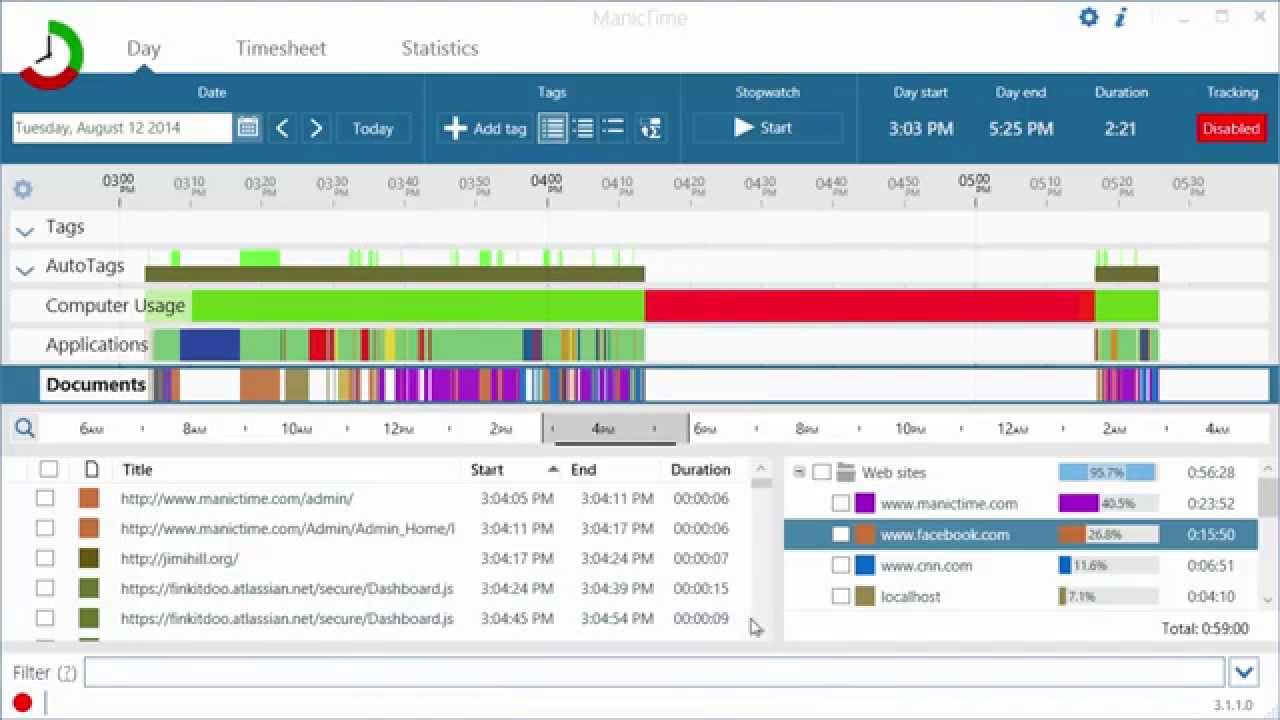
Task: Click the localhost color swatch
Action: [x=865, y=596]
